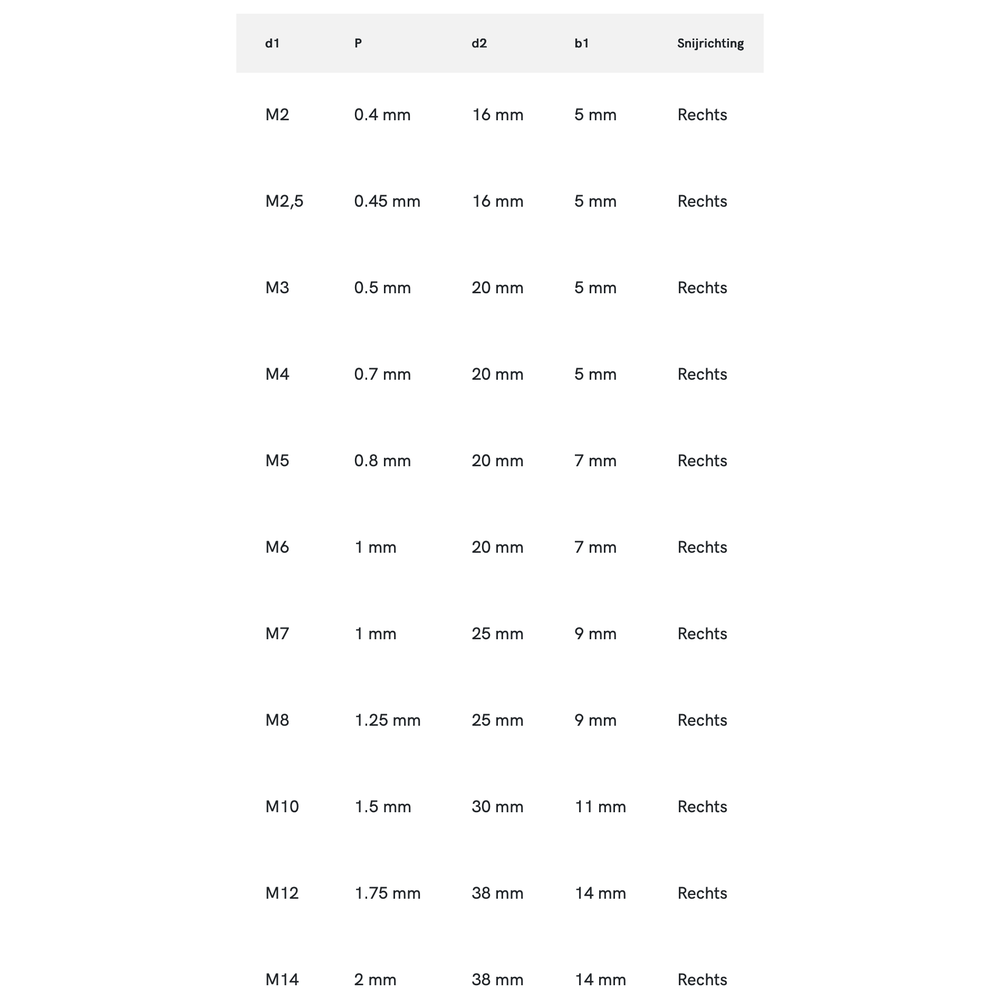
Task: Click the d2 column header
Action: (x=479, y=44)
